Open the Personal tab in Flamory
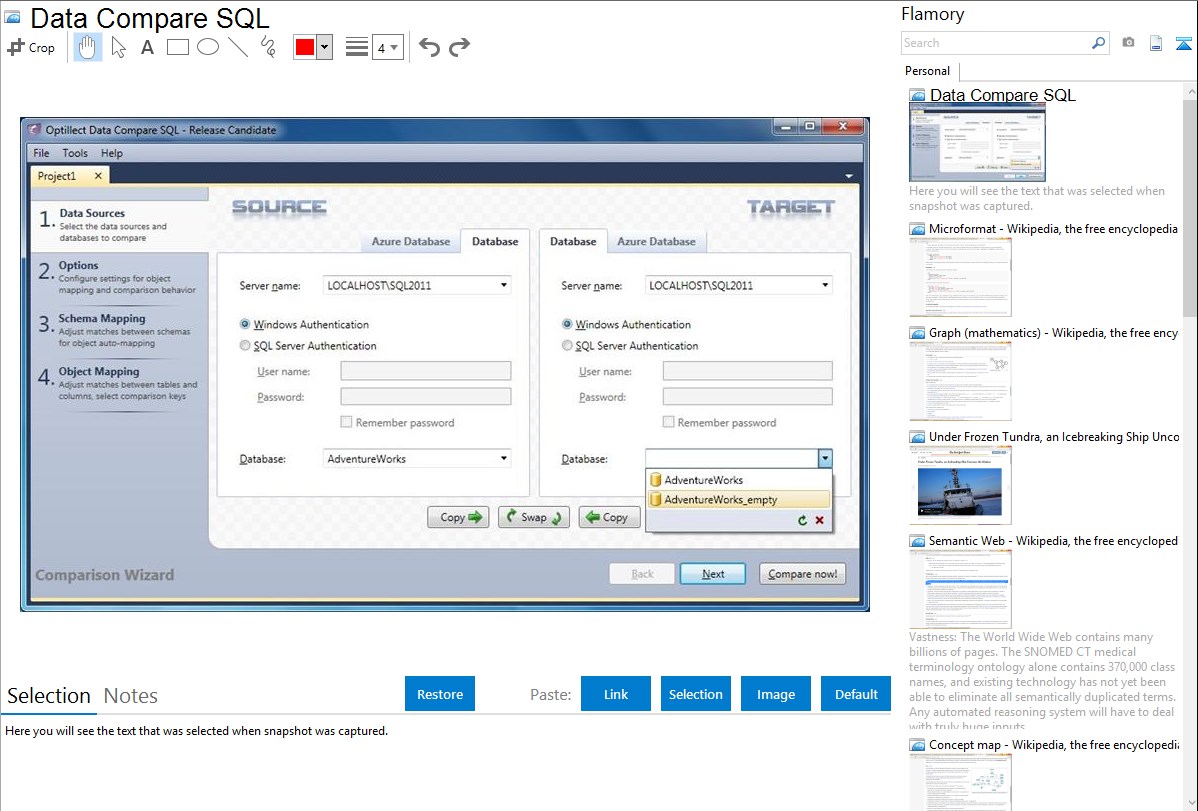1198x811 pixels. point(928,71)
